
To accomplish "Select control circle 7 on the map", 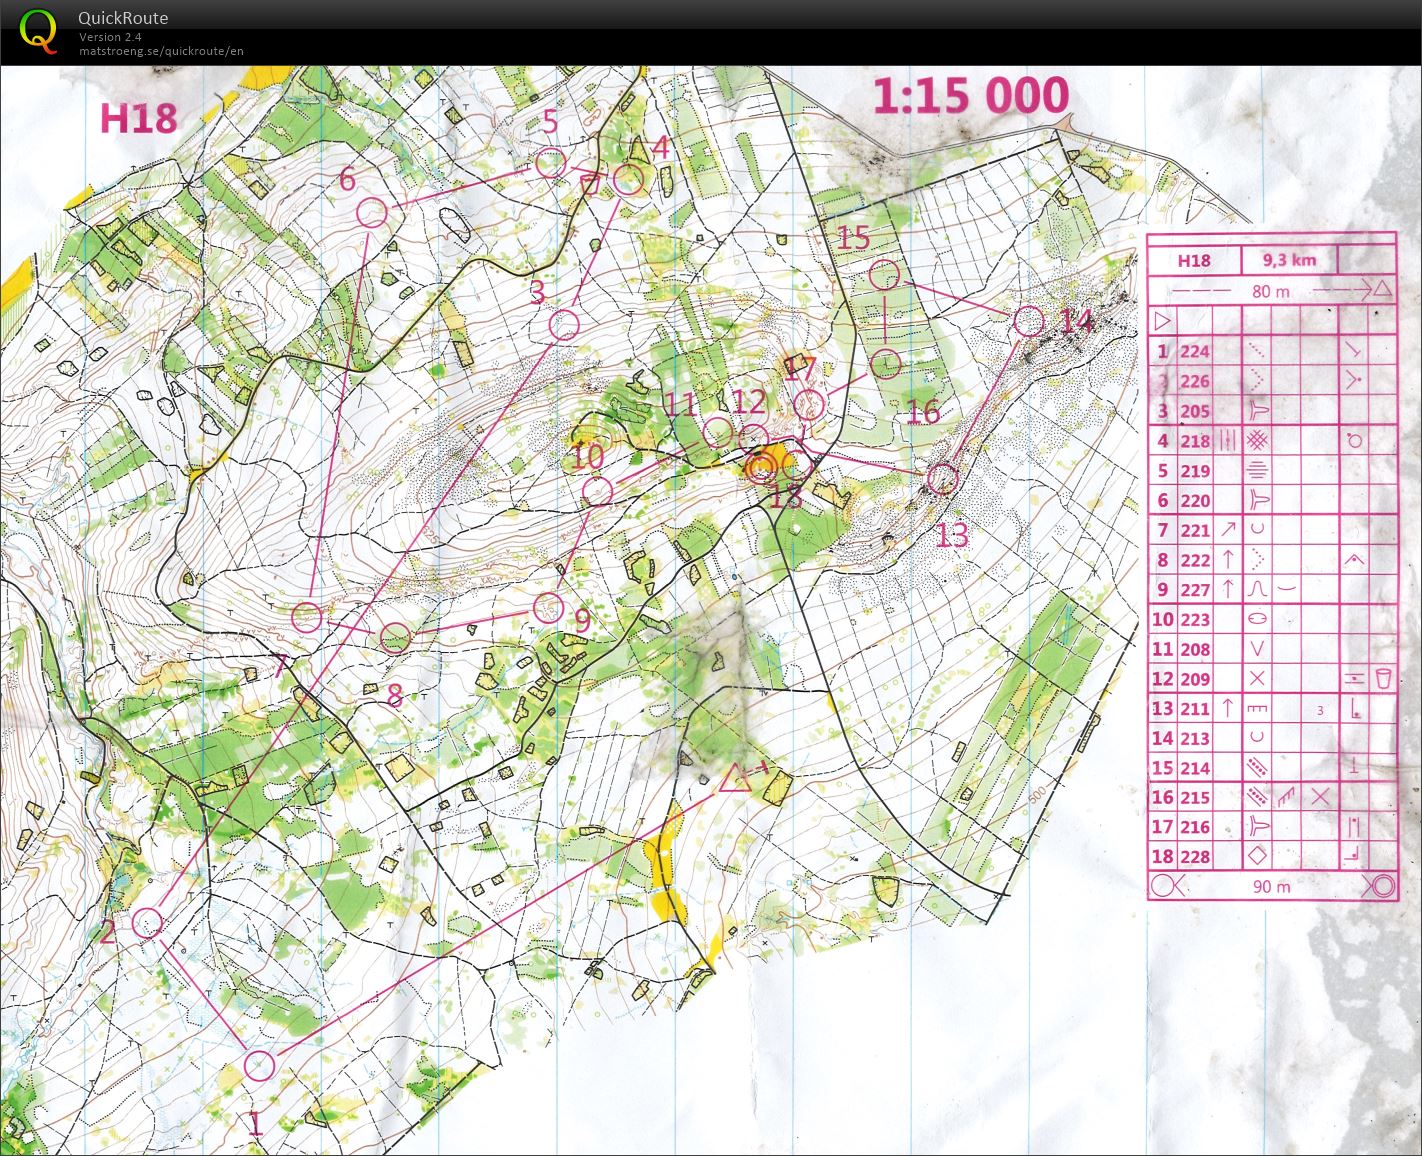I will coord(308,616).
